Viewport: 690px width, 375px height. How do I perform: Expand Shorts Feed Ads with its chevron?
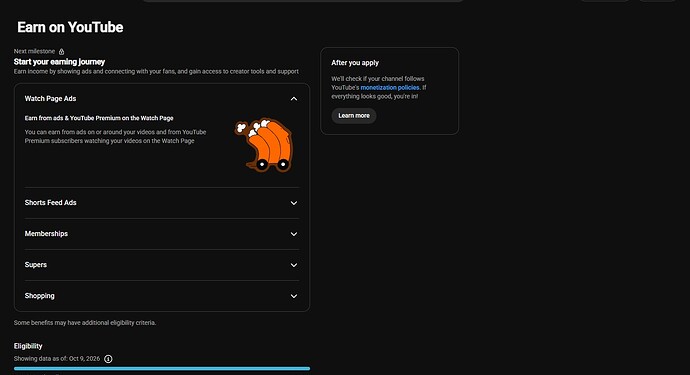(294, 203)
